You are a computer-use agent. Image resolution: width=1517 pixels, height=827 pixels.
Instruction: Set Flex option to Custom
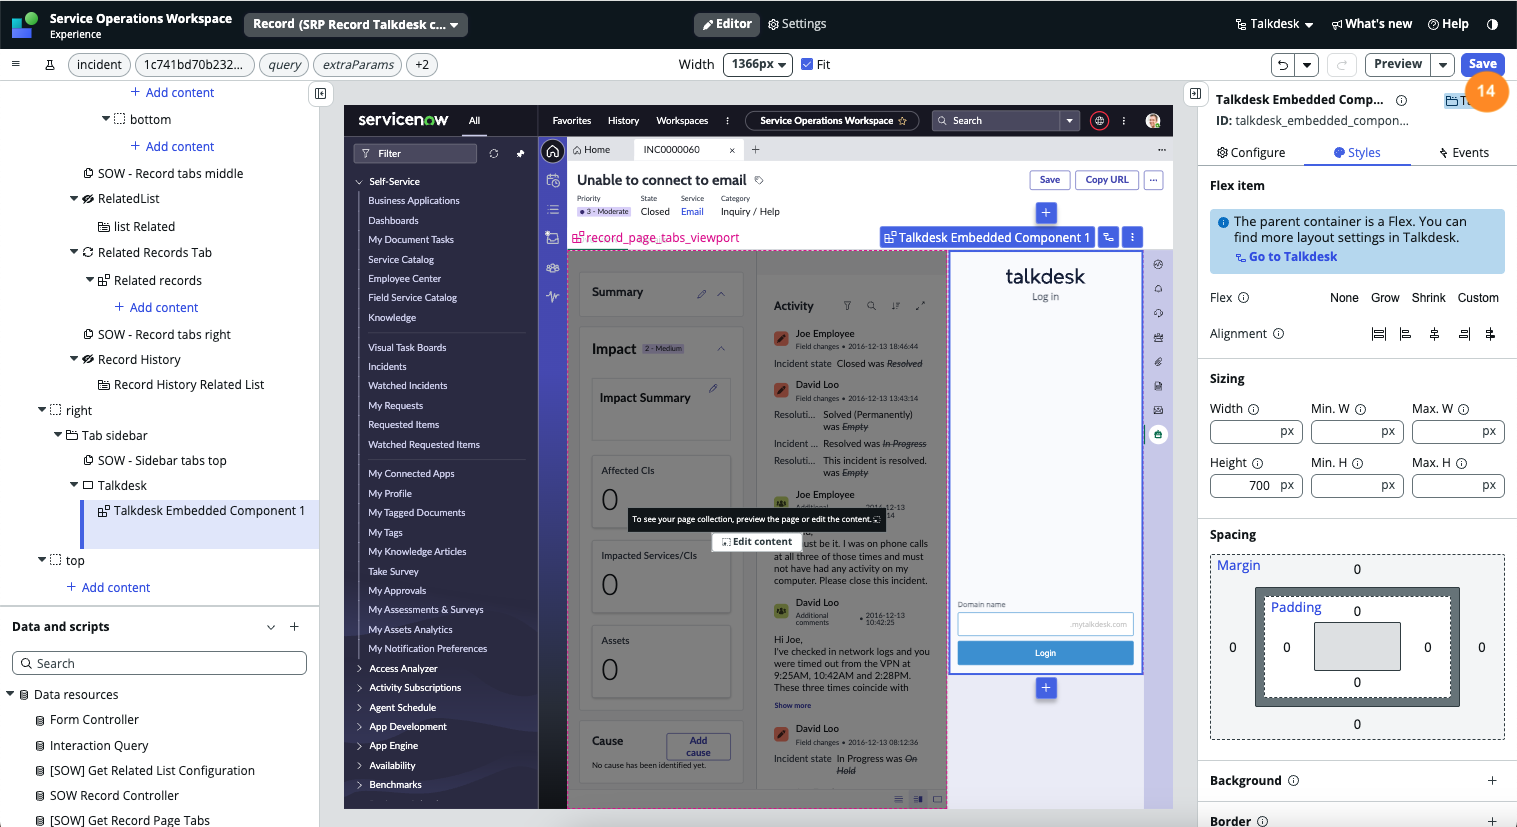tap(1478, 298)
